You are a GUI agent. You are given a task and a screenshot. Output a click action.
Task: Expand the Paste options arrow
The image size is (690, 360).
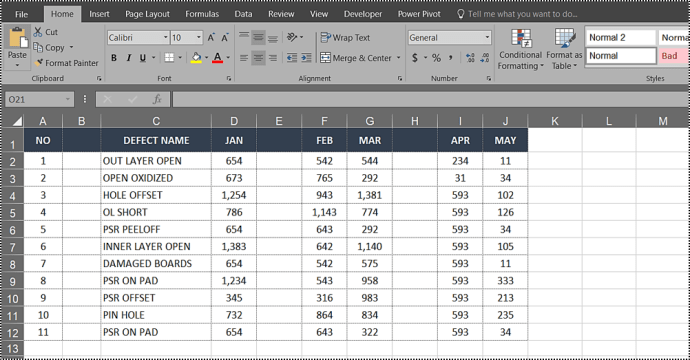pyautogui.click(x=17, y=65)
